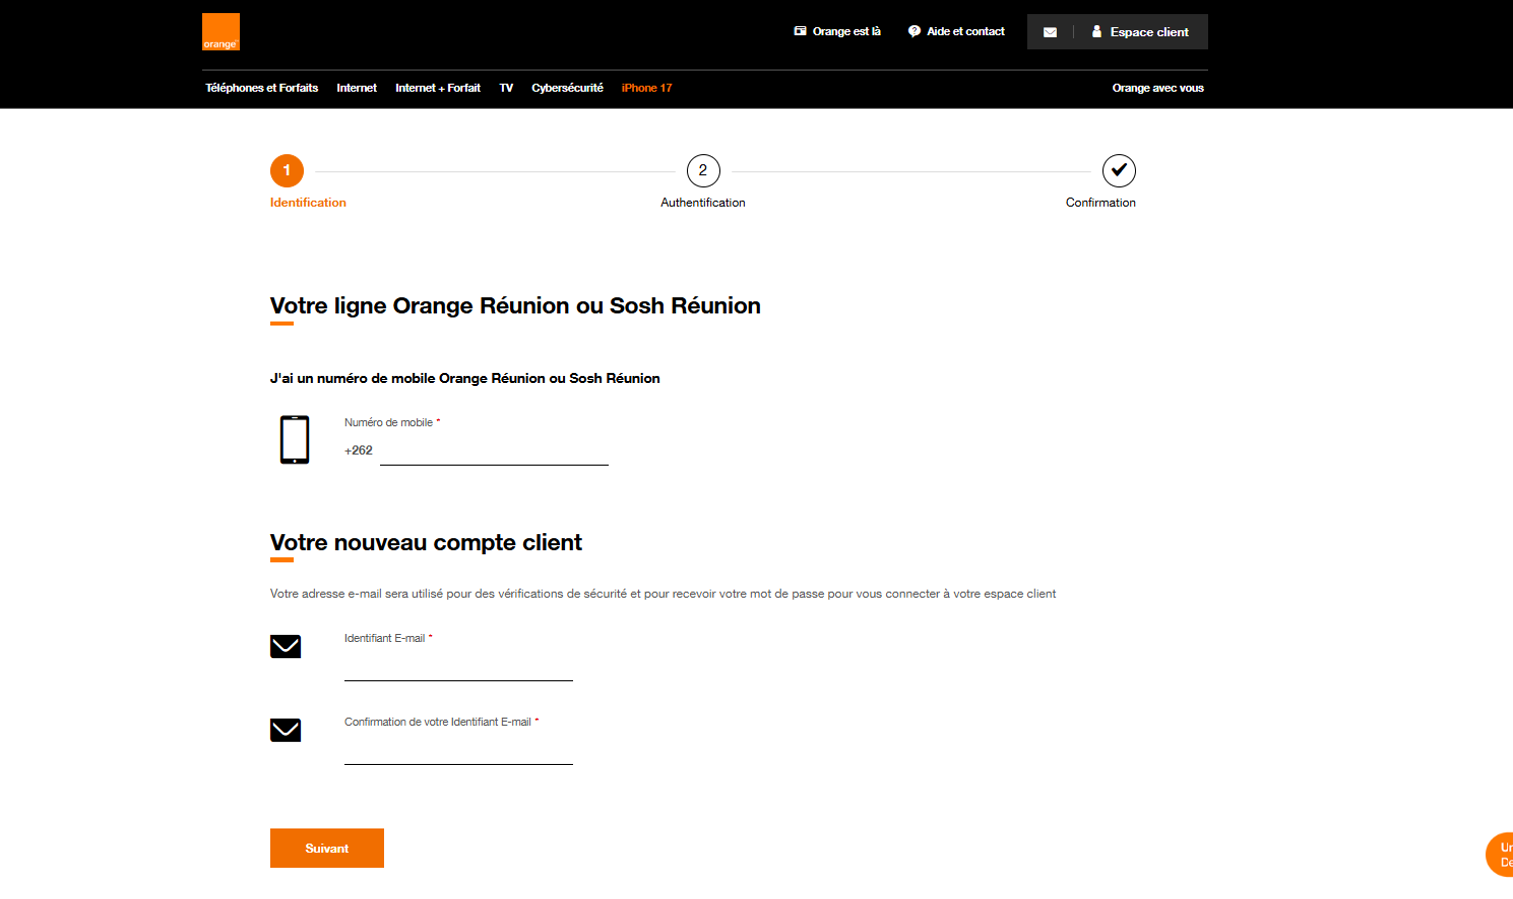Go to the TV section
The width and height of the screenshot is (1513, 899).
point(506,88)
